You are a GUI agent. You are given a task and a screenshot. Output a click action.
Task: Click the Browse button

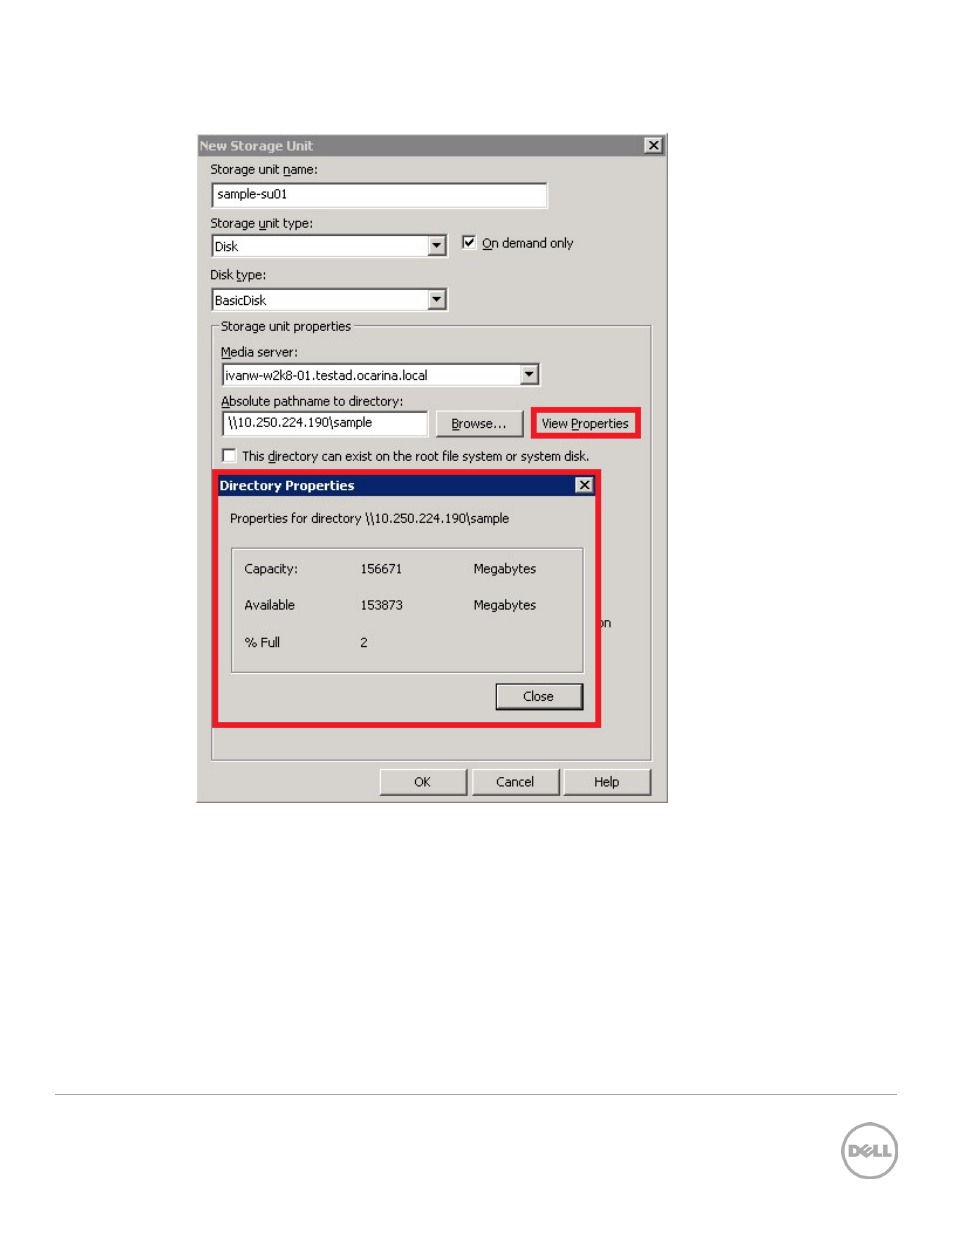479,424
